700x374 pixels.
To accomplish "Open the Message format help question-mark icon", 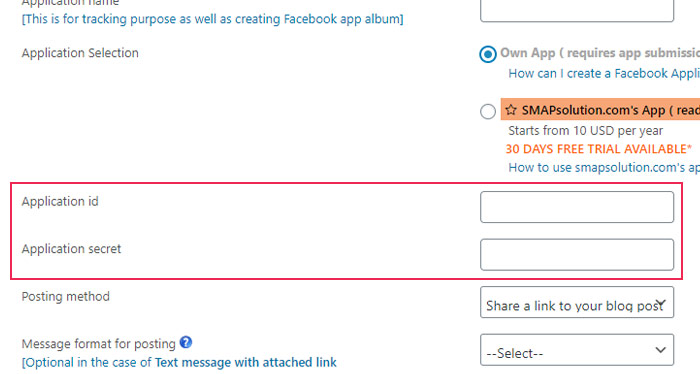I will pos(186,343).
